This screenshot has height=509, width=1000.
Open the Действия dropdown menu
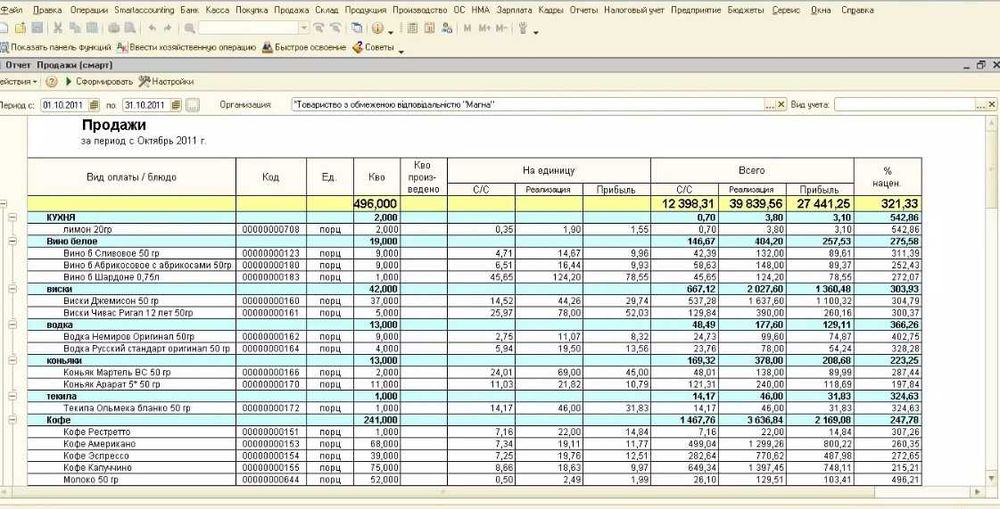[18, 82]
